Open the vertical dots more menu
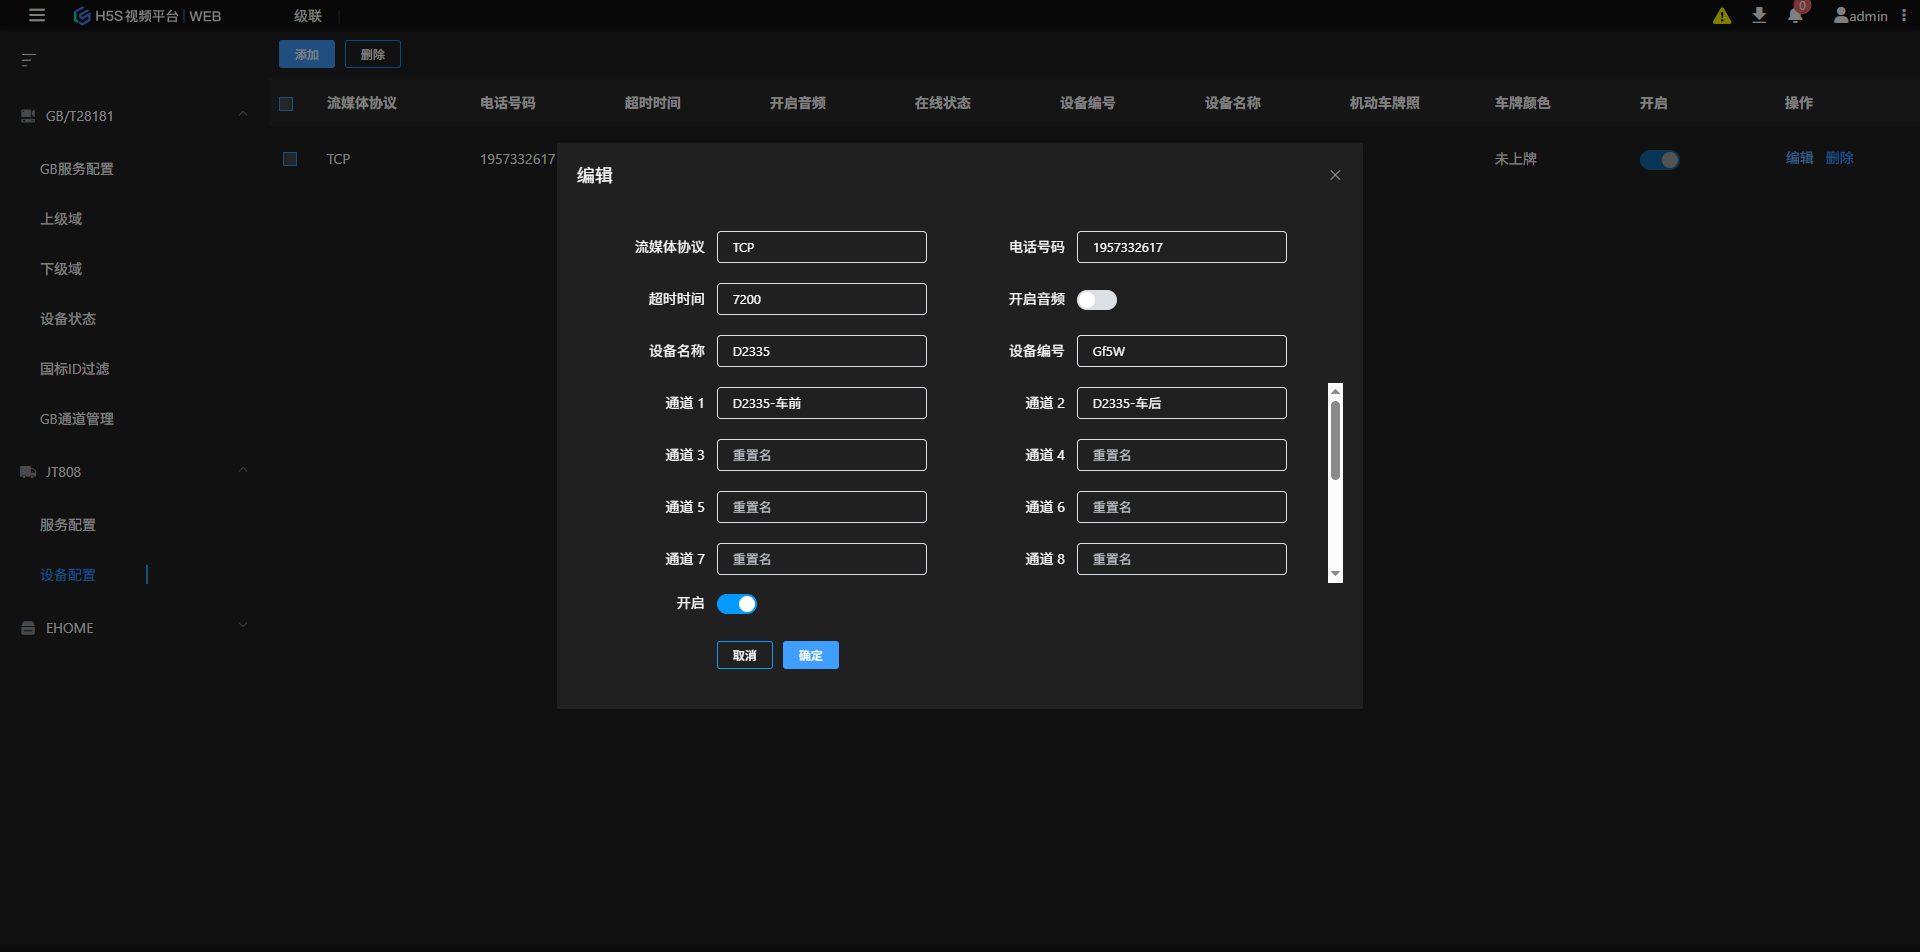The width and height of the screenshot is (1920, 952). [1904, 16]
